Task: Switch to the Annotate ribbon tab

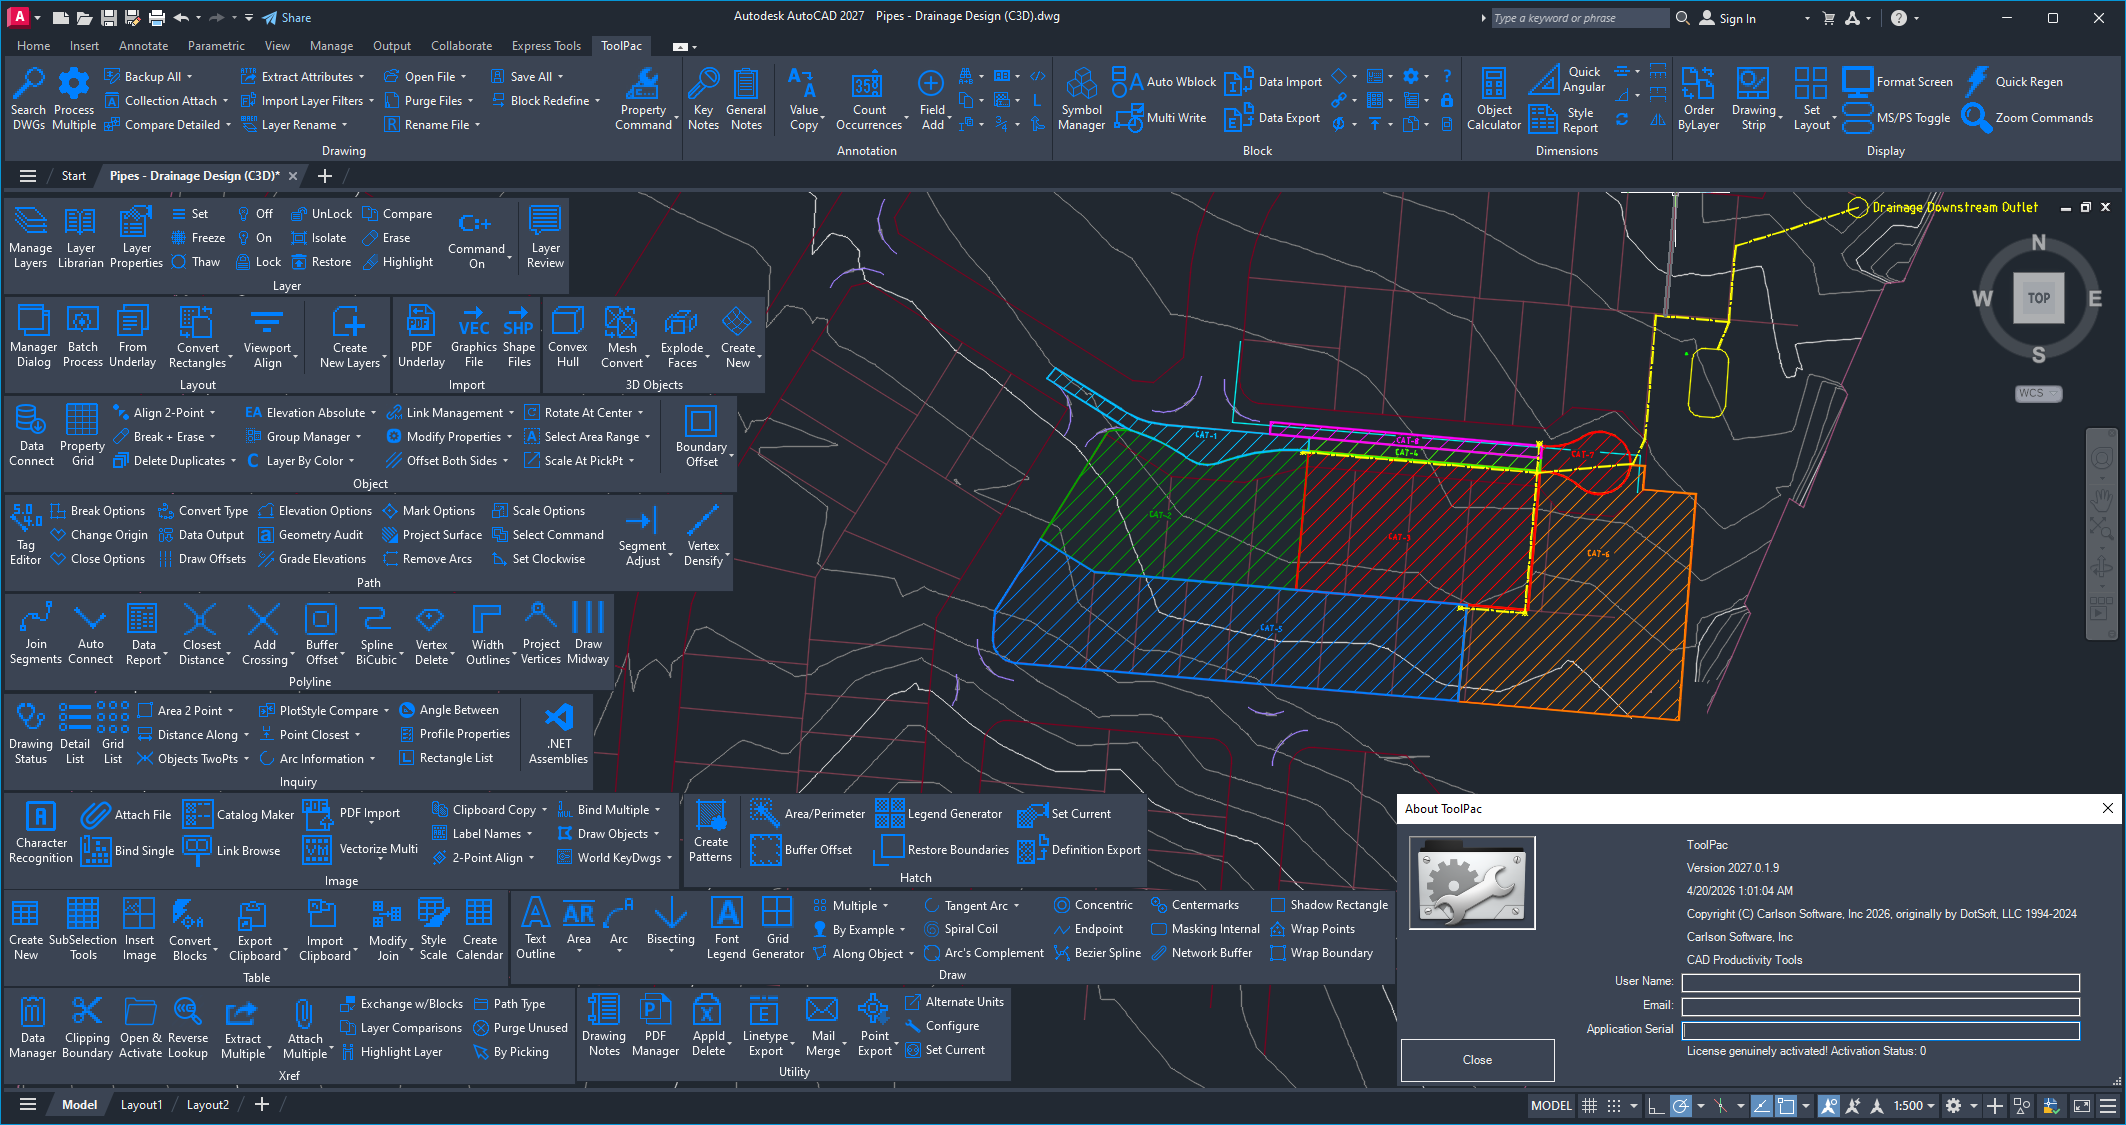Action: (143, 46)
